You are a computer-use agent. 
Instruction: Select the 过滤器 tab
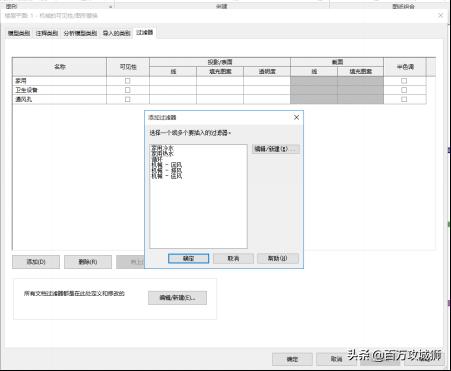[x=145, y=32]
